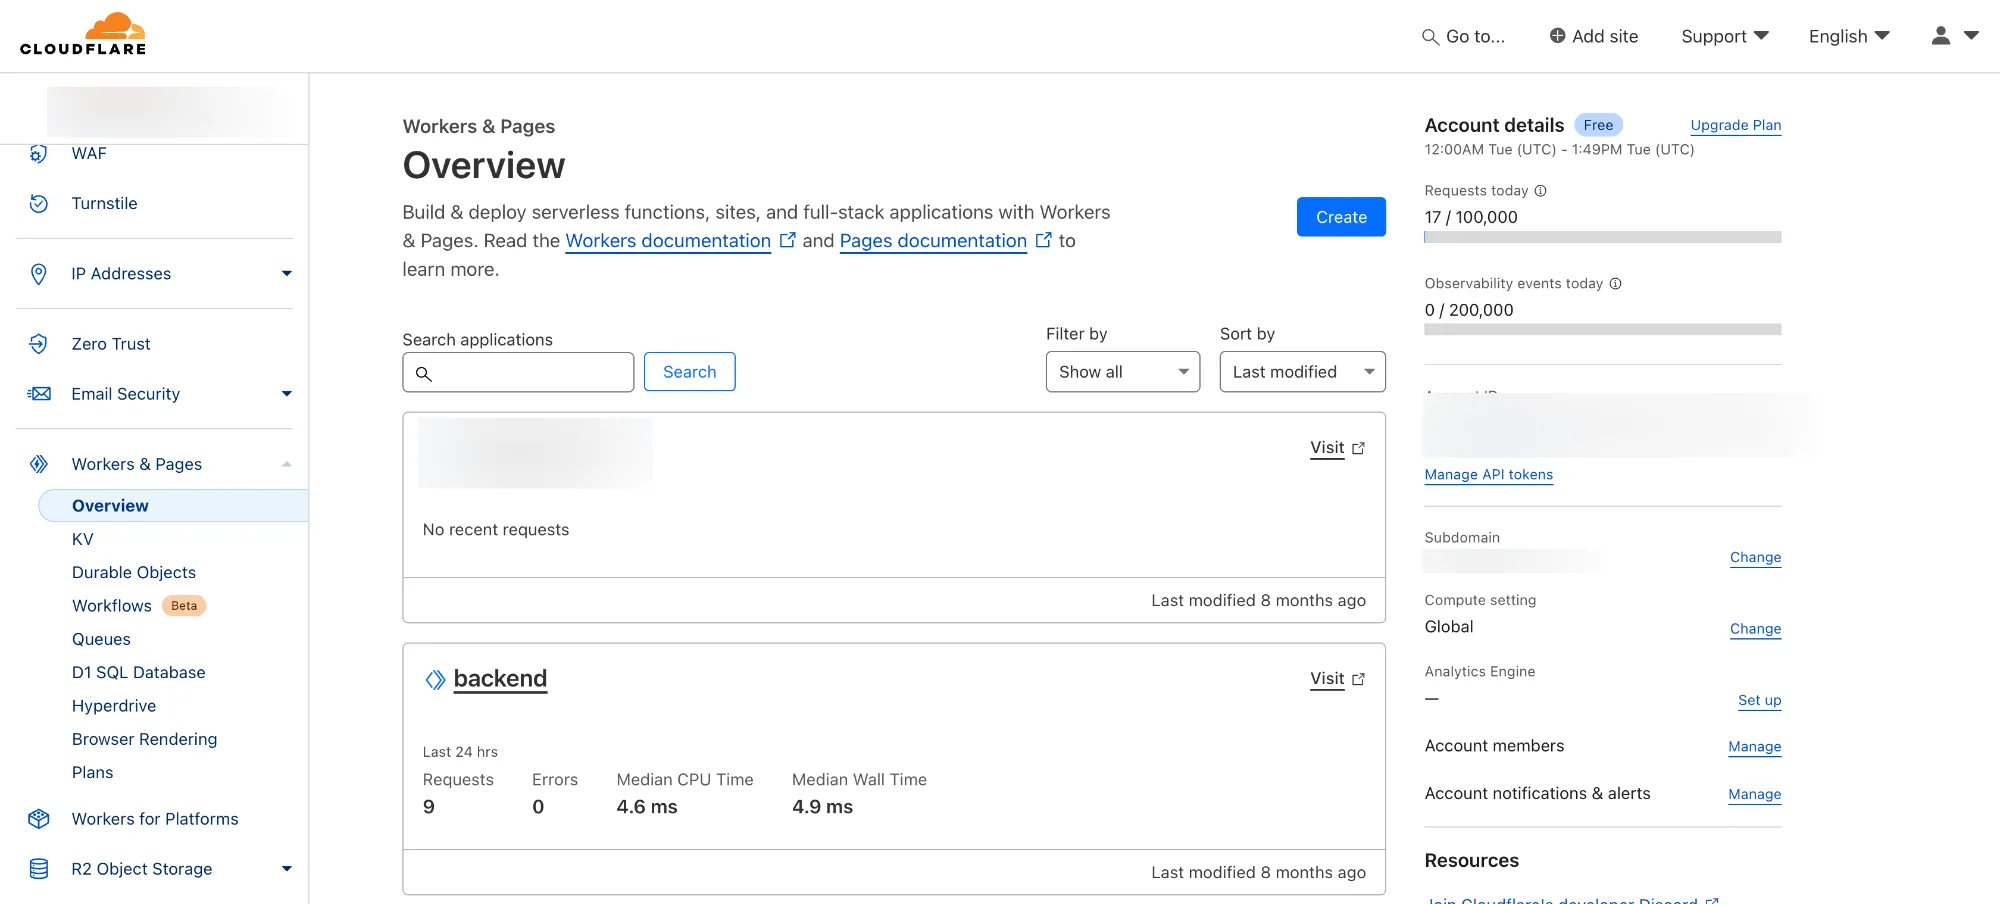Click Change link next to Subdomain
This screenshot has width=2000, height=904.
click(1755, 558)
